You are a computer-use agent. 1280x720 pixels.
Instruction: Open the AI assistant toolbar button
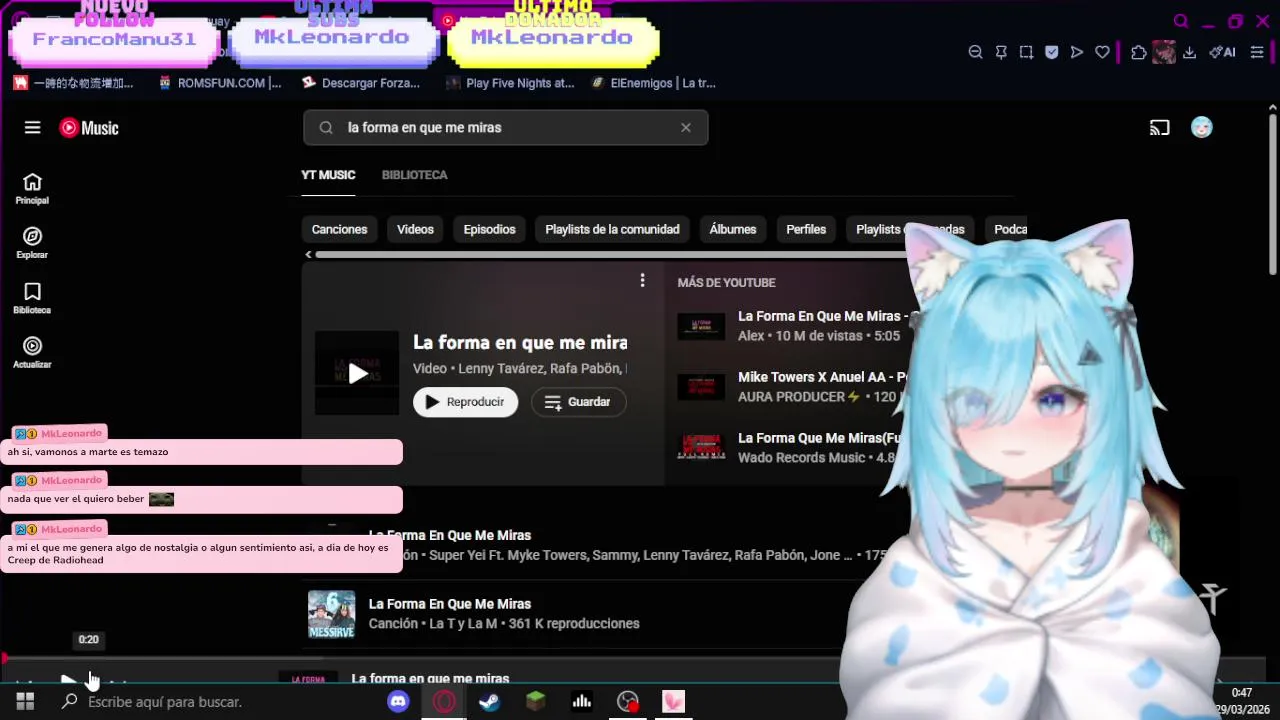pos(1222,52)
